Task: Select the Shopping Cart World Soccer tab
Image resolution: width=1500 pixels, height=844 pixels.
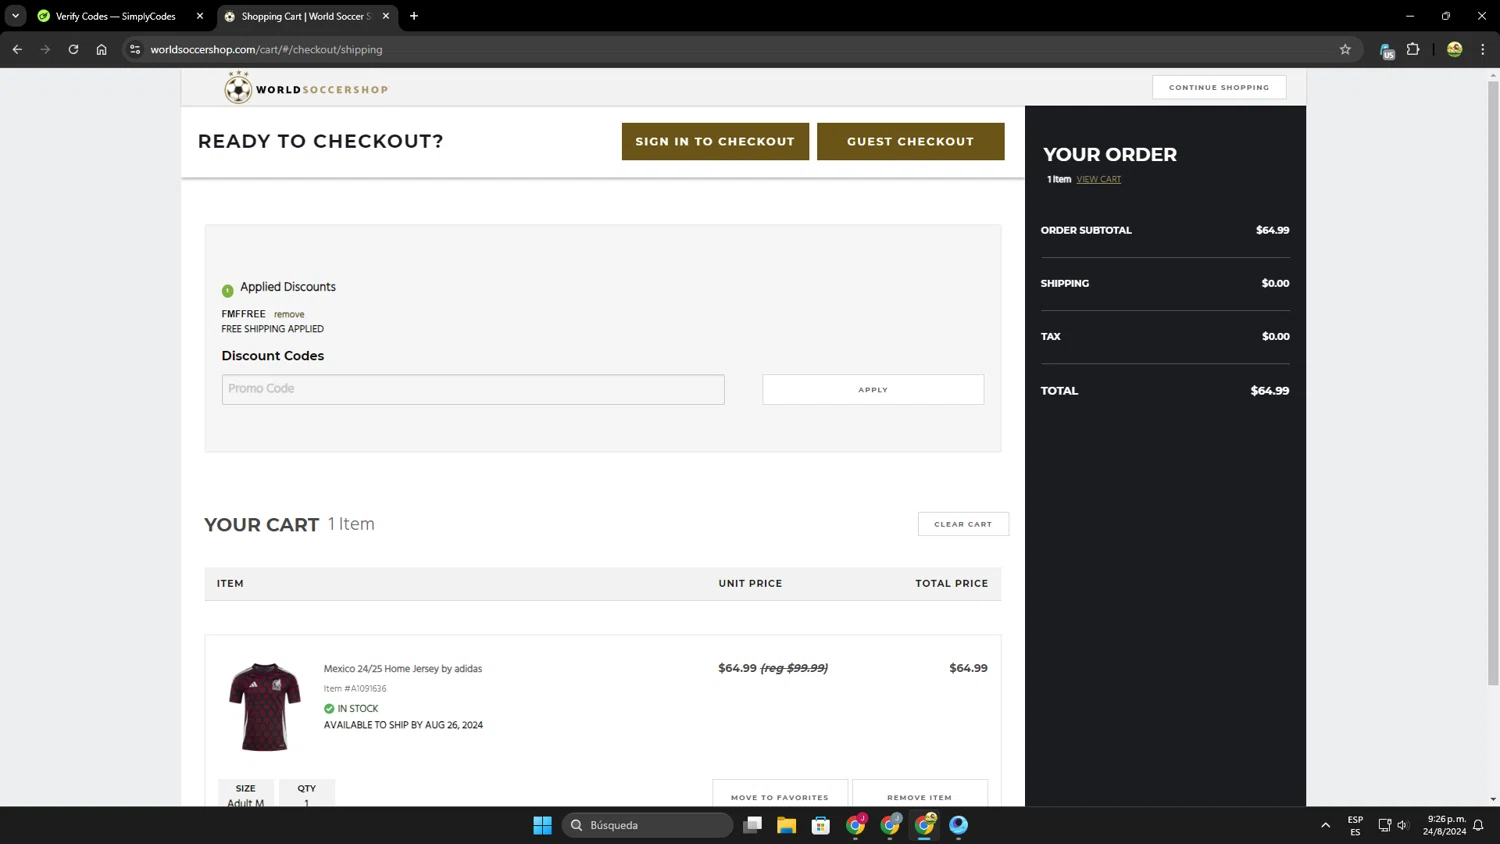Action: 307,16
